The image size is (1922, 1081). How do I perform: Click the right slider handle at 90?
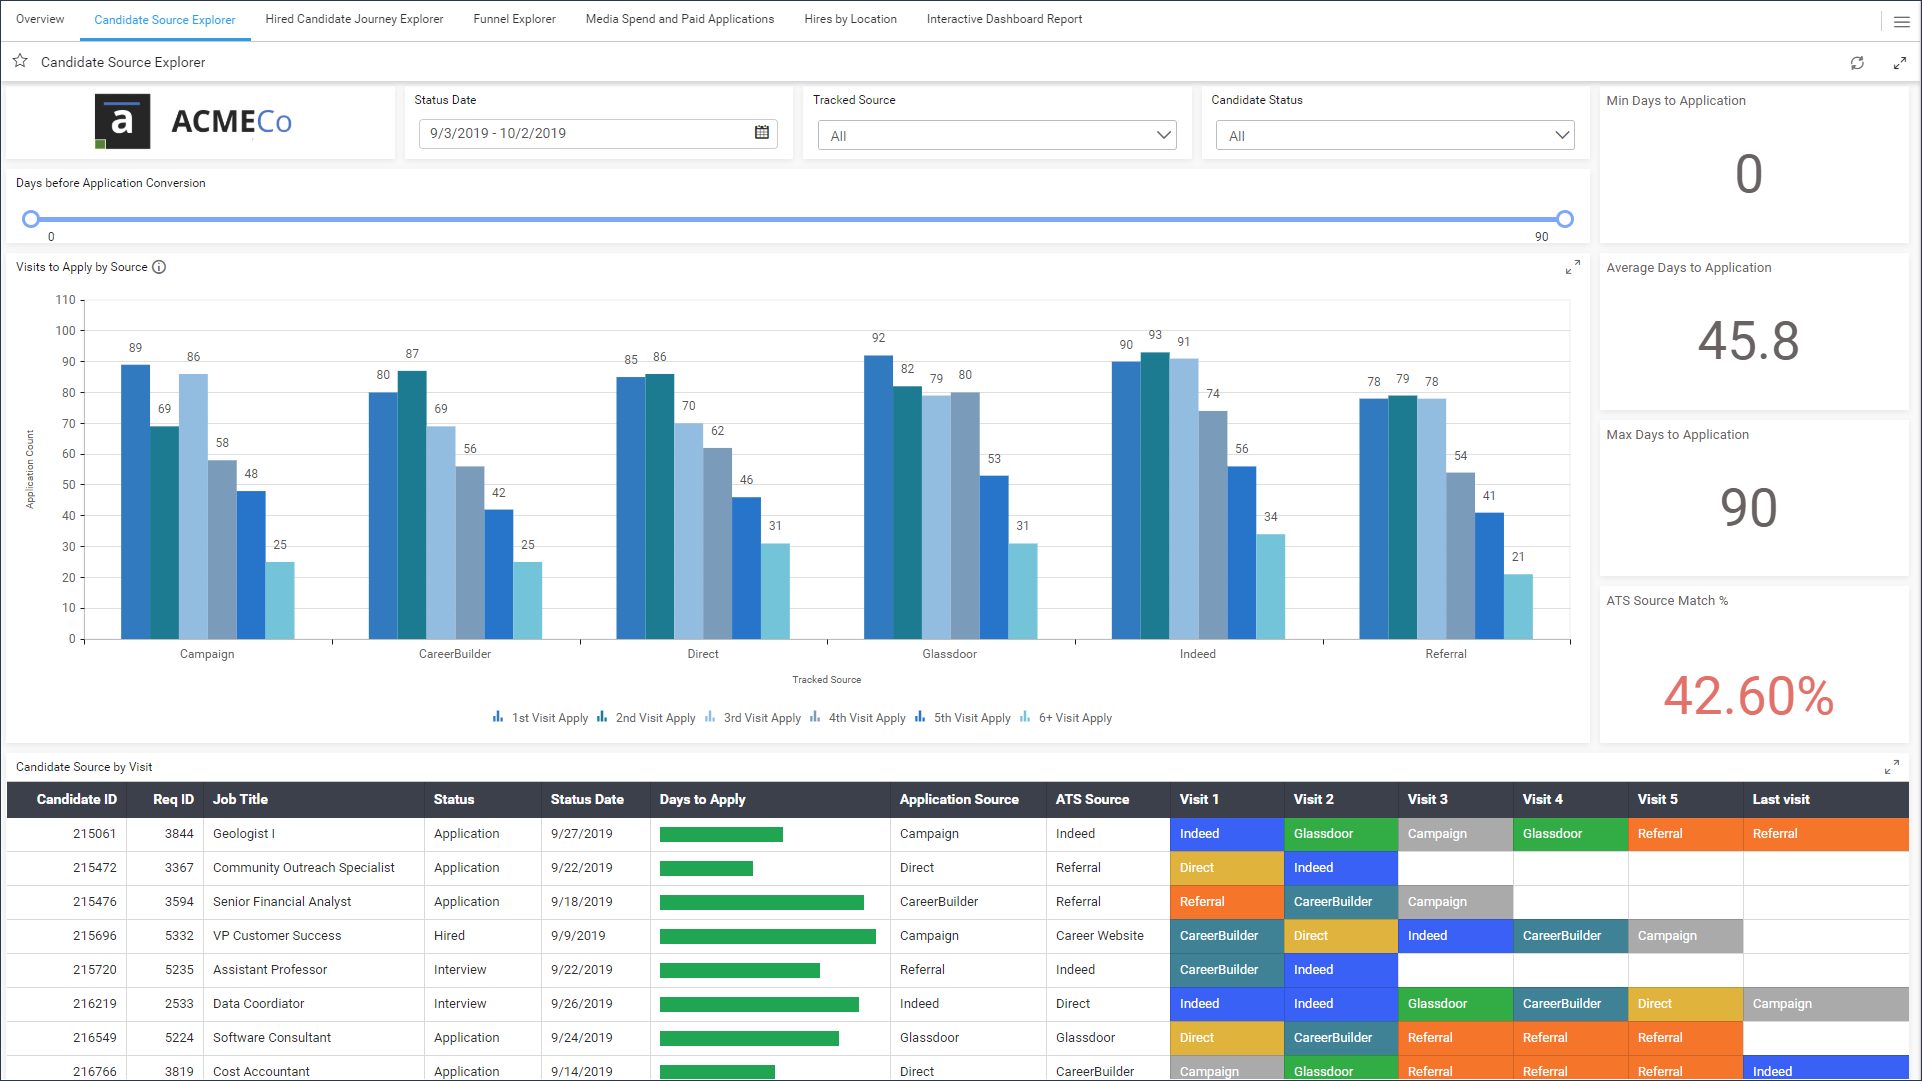pyautogui.click(x=1565, y=219)
